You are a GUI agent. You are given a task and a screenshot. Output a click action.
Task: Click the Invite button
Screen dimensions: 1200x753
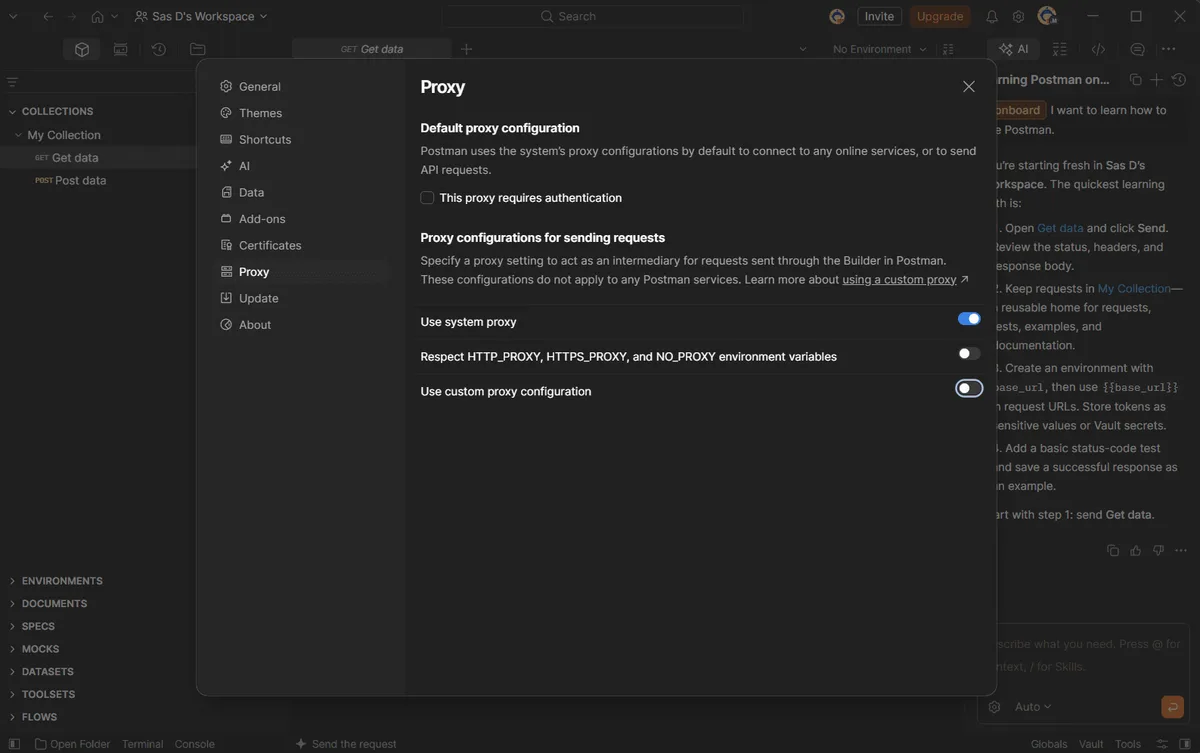pos(879,16)
